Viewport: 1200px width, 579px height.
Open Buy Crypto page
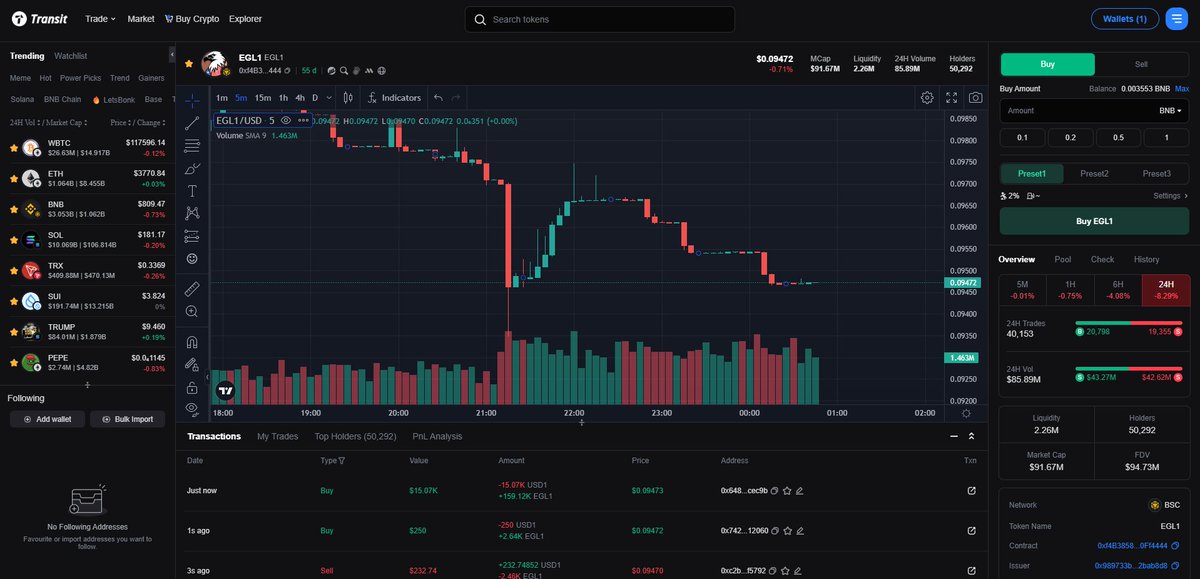tap(191, 19)
